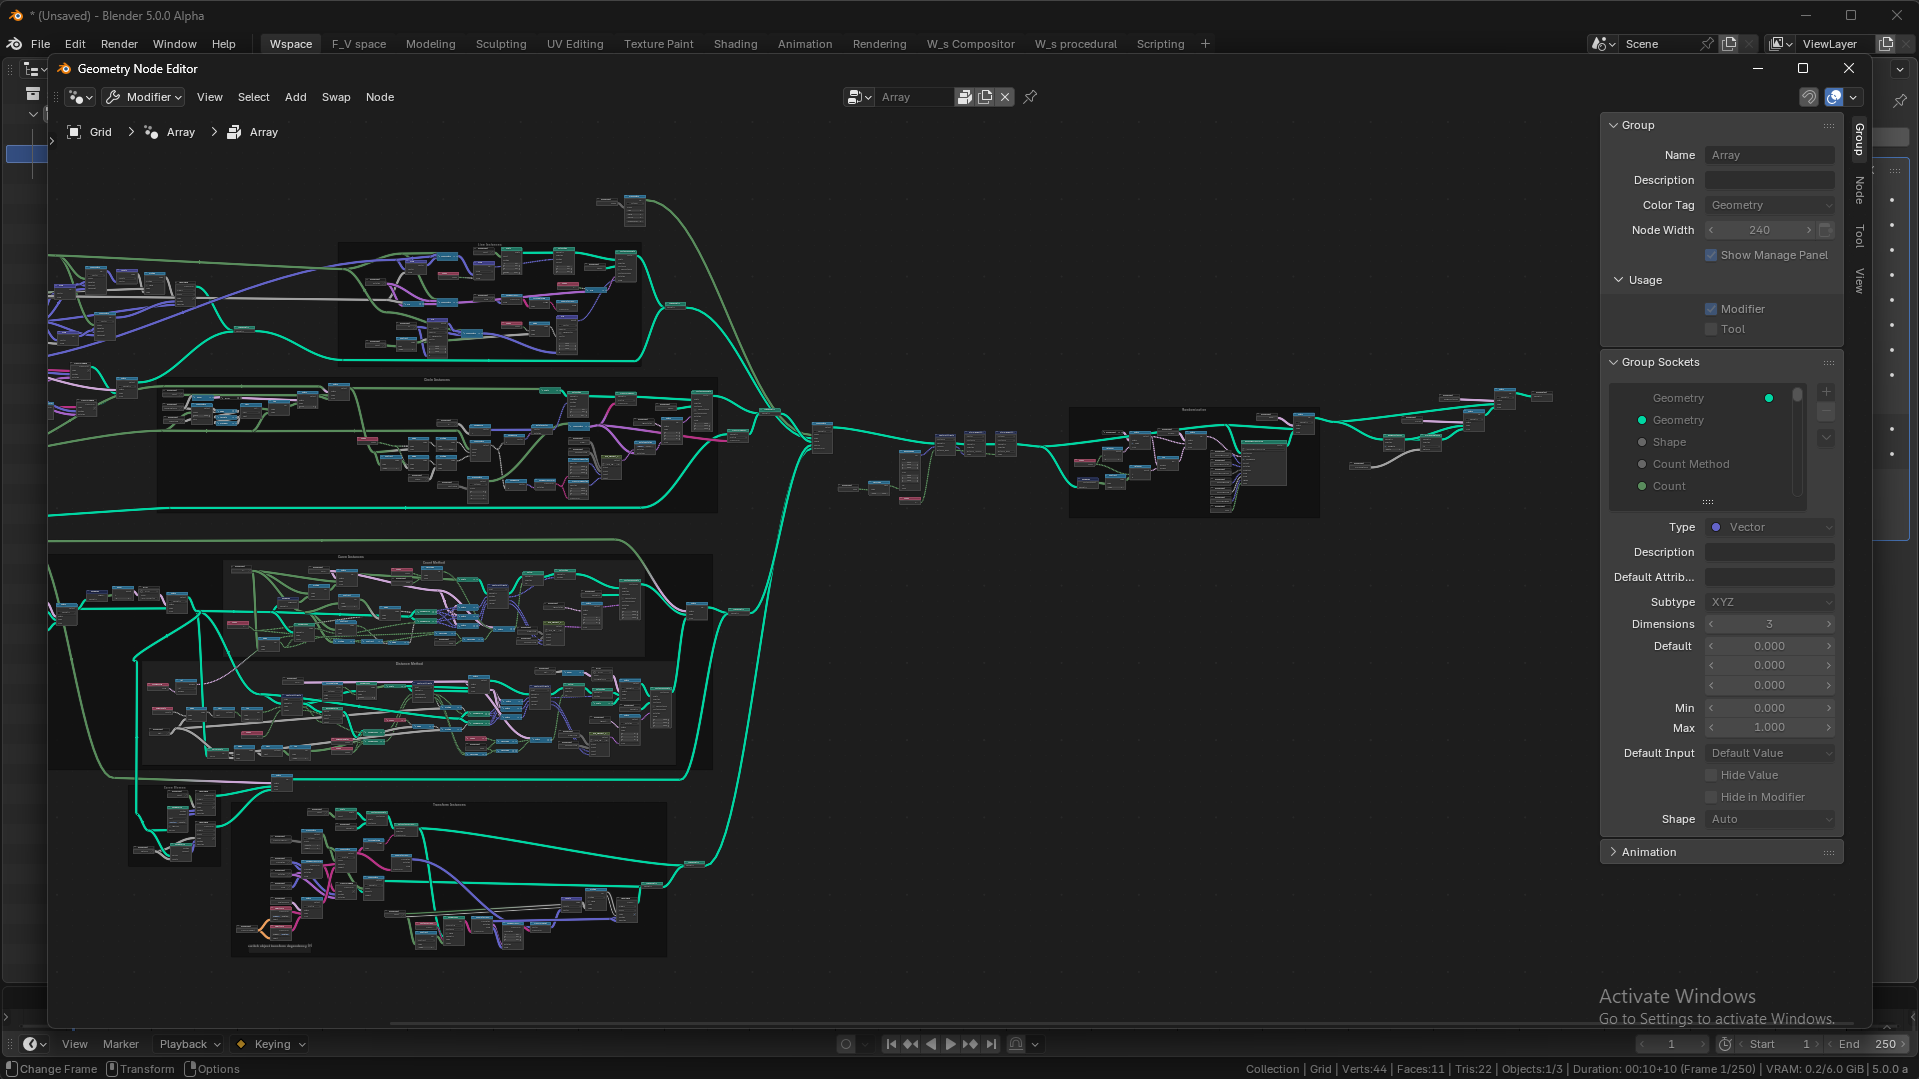Image resolution: width=1919 pixels, height=1079 pixels.
Task: Switch to the Shading workspace tab
Action: coord(735,44)
